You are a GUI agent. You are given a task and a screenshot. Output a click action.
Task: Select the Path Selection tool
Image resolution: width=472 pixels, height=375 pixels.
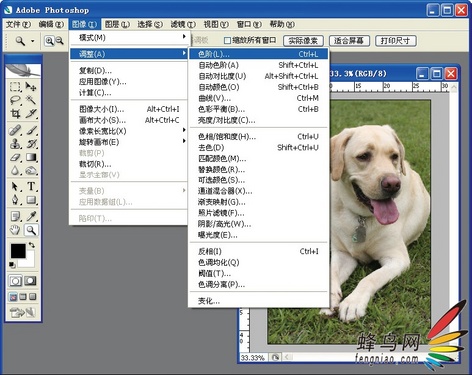point(15,186)
